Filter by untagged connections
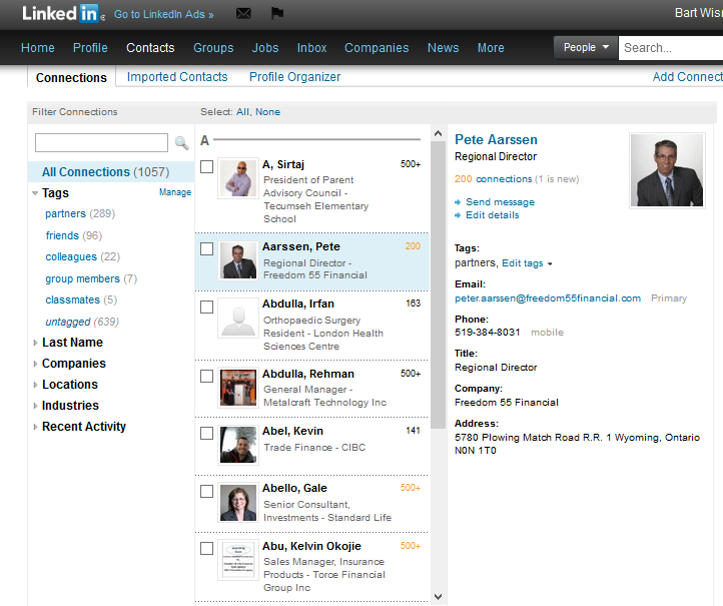 pos(68,322)
